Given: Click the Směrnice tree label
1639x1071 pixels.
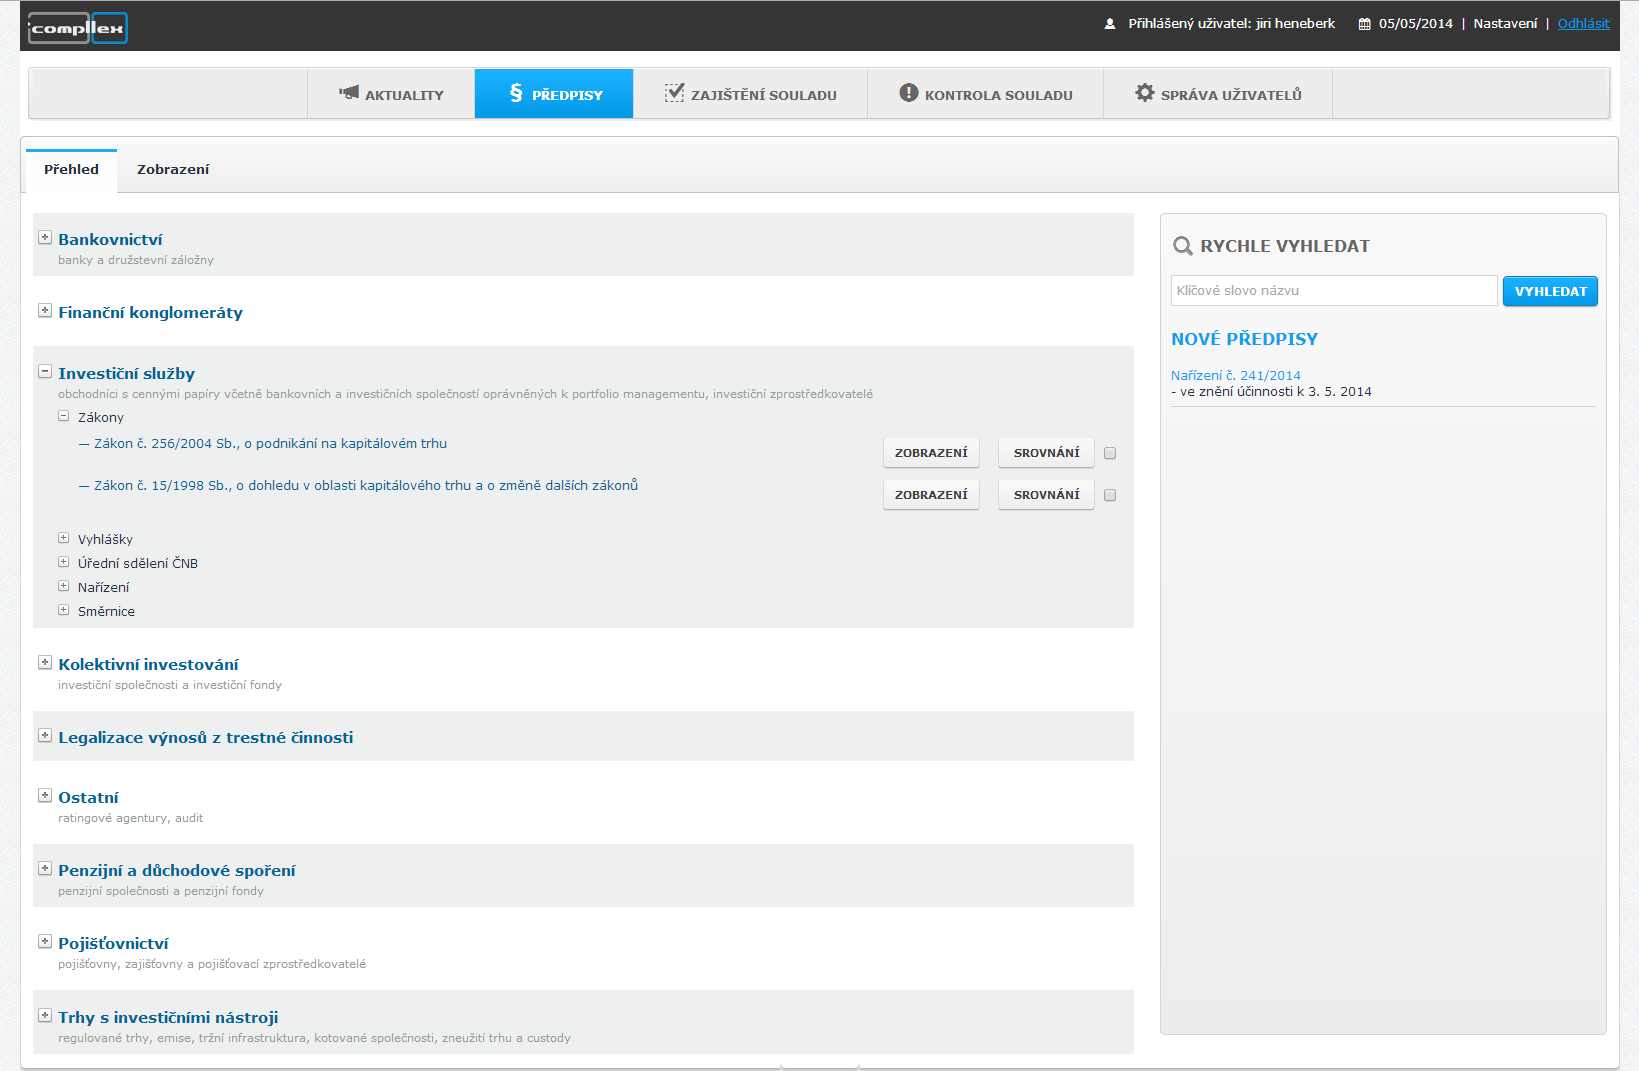Looking at the screenshot, I should (106, 612).
